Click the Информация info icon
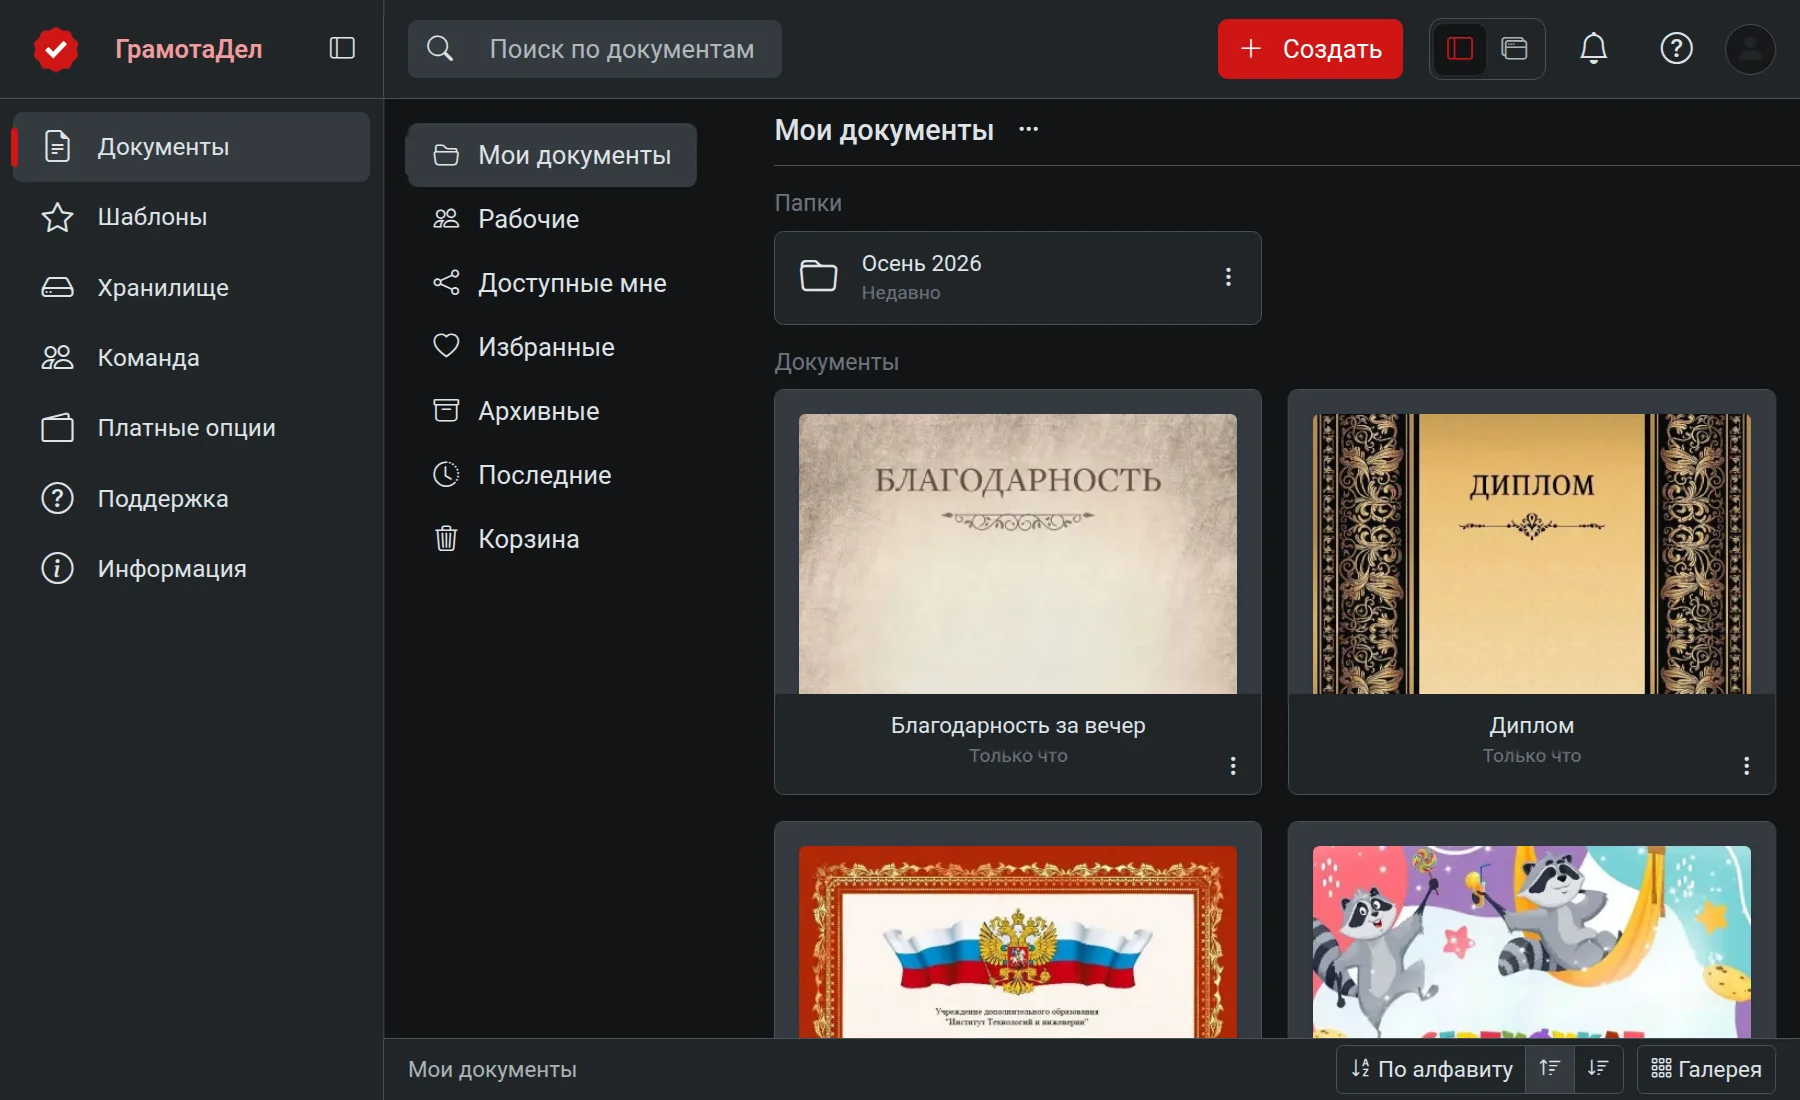This screenshot has height=1100, width=1800. pos(57,568)
